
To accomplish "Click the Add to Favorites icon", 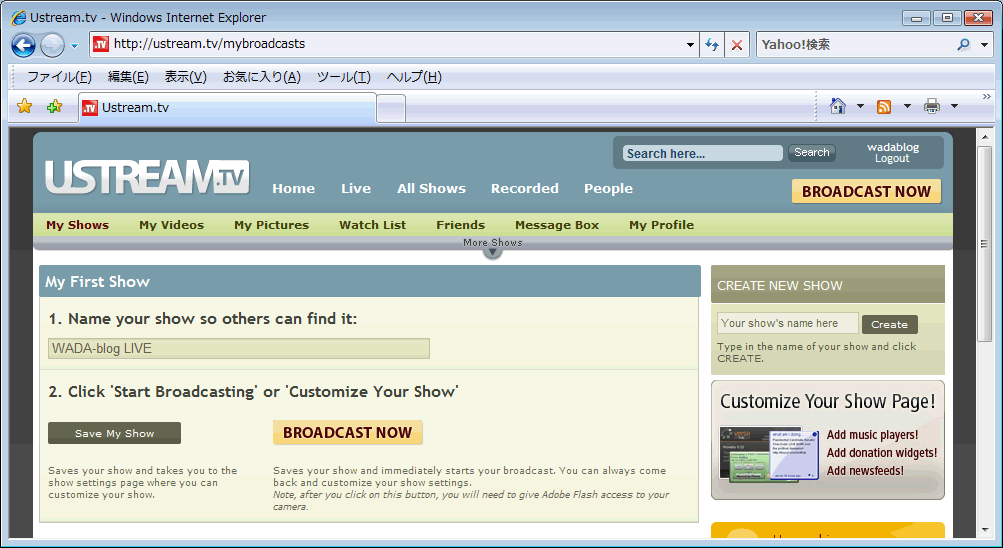I will point(54,107).
